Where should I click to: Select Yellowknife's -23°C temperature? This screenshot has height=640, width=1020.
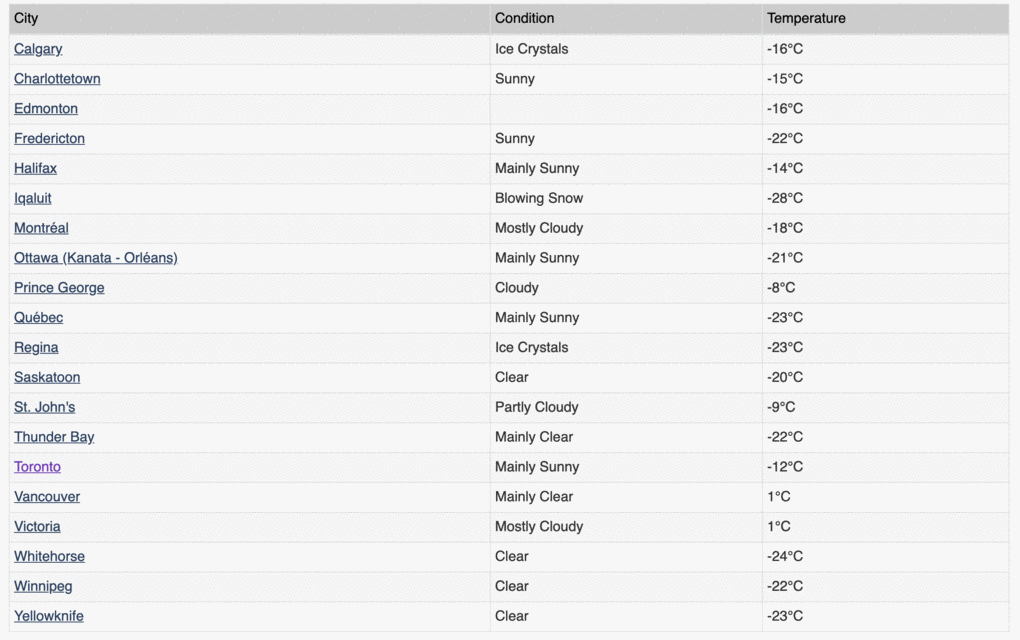pos(785,617)
